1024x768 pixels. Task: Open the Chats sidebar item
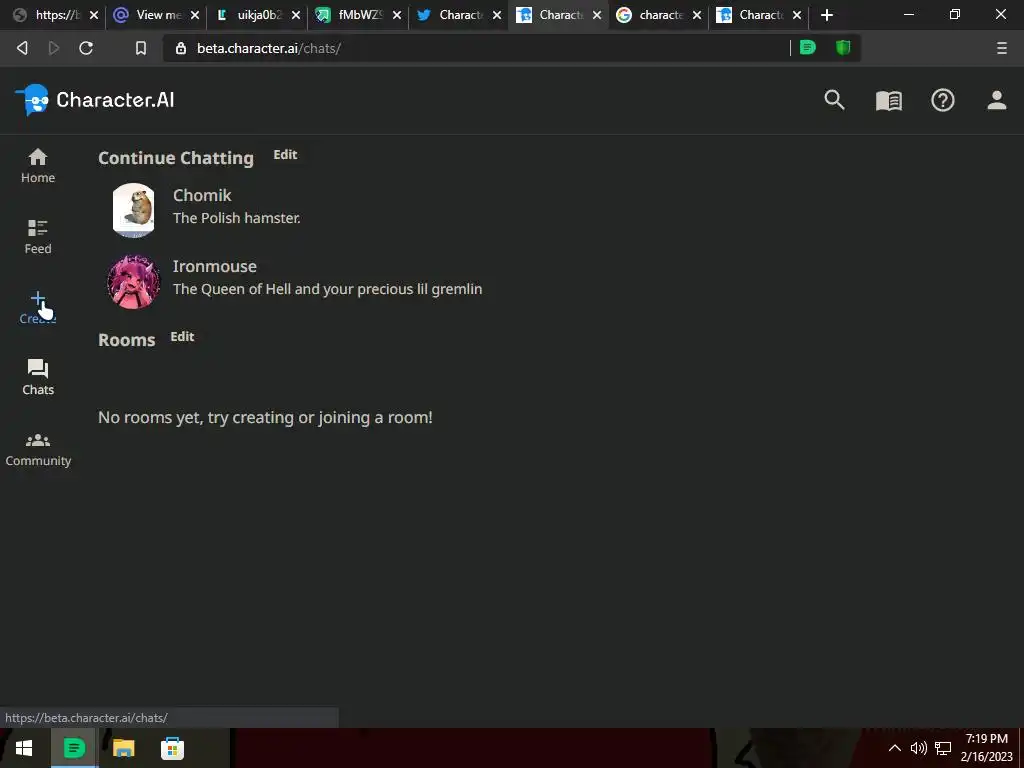[x=38, y=377]
